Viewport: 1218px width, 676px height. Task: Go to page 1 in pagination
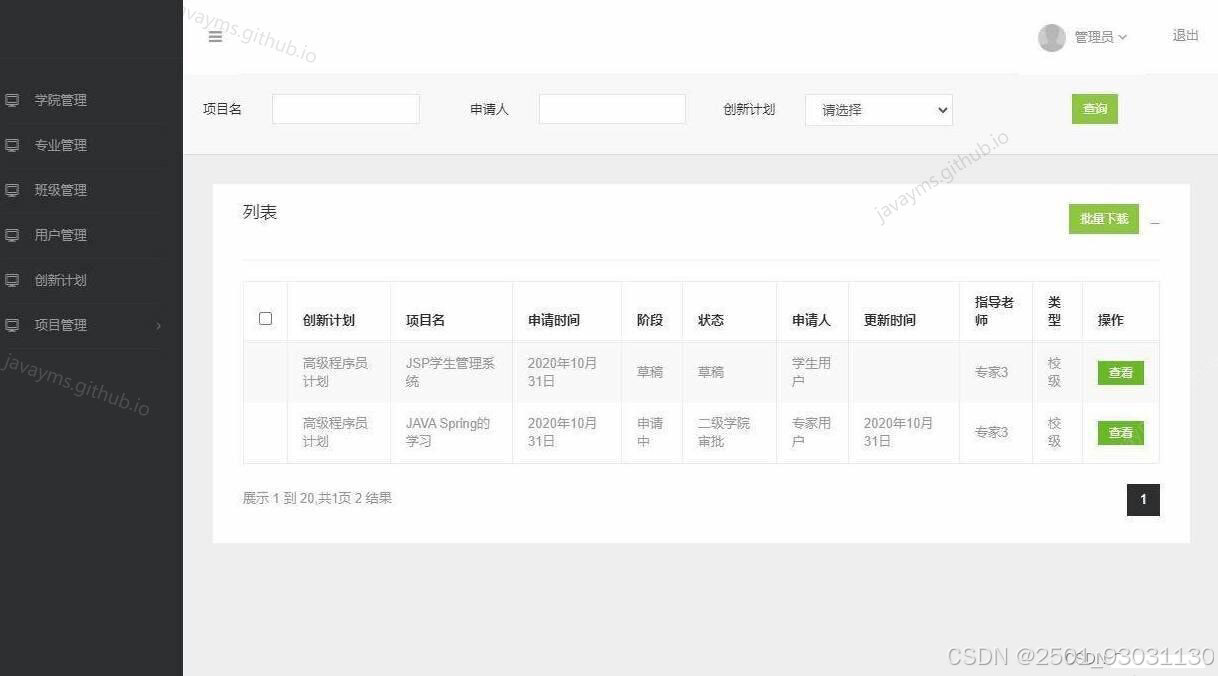(x=1143, y=500)
